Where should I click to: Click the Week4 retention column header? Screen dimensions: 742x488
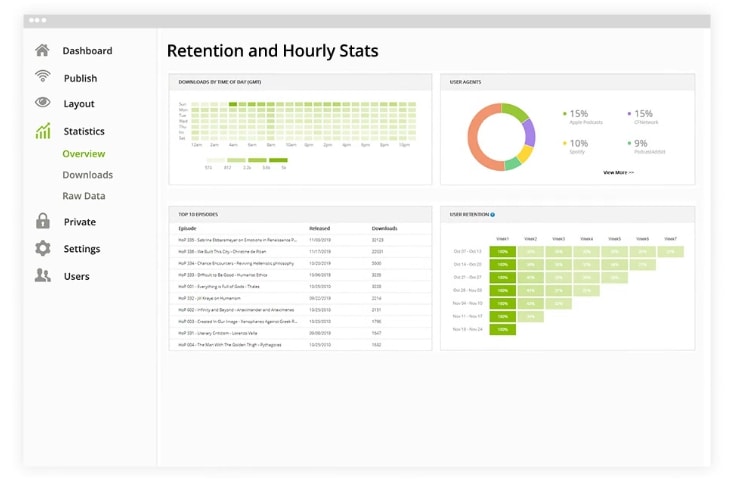coord(587,239)
